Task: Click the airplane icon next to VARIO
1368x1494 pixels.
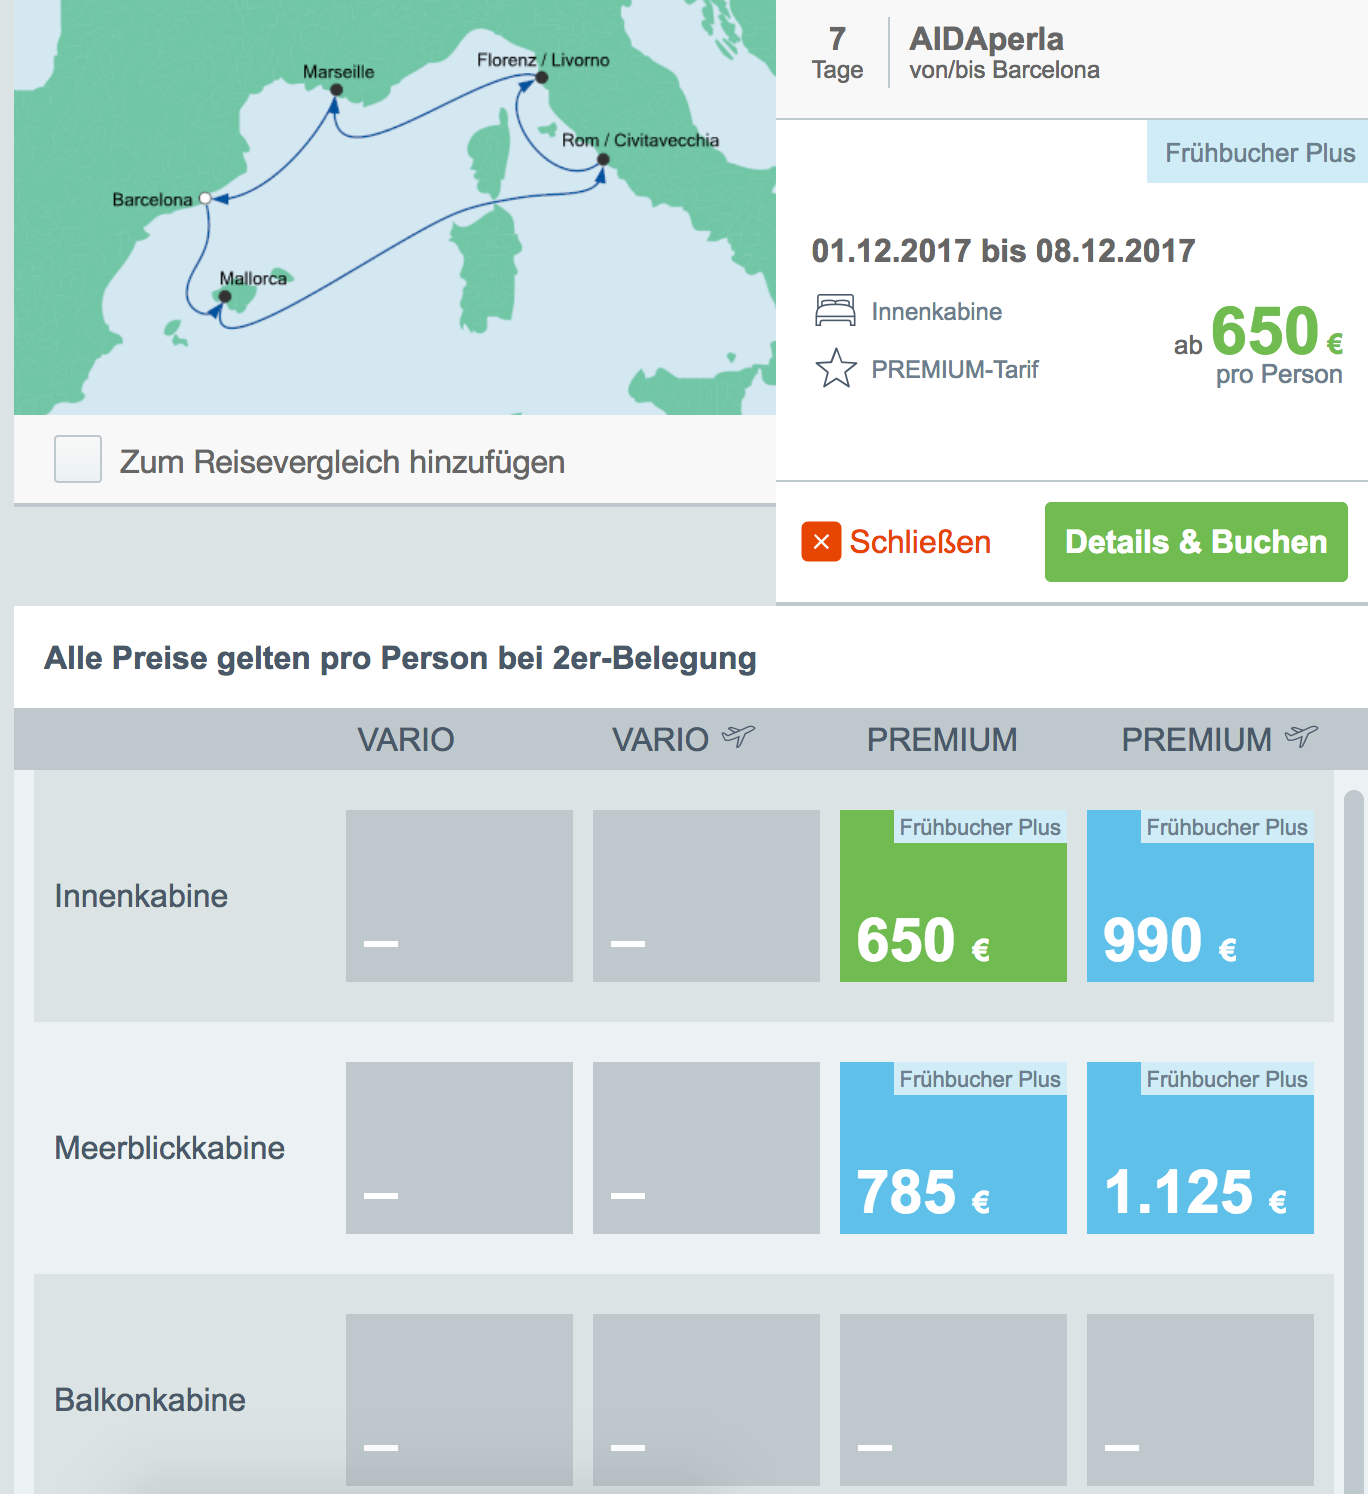Action: [738, 738]
